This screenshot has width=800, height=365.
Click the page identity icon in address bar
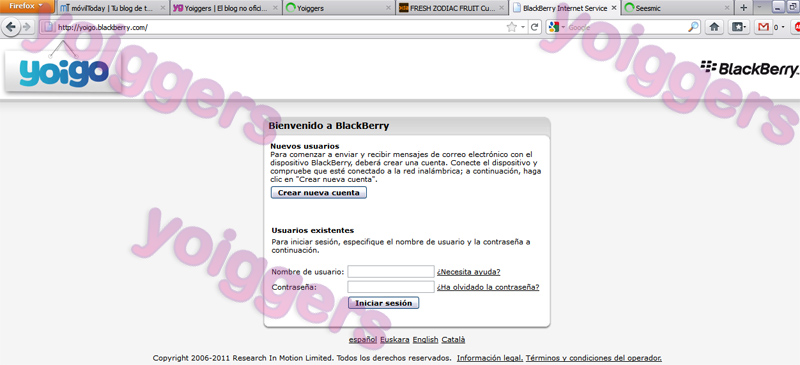point(48,28)
